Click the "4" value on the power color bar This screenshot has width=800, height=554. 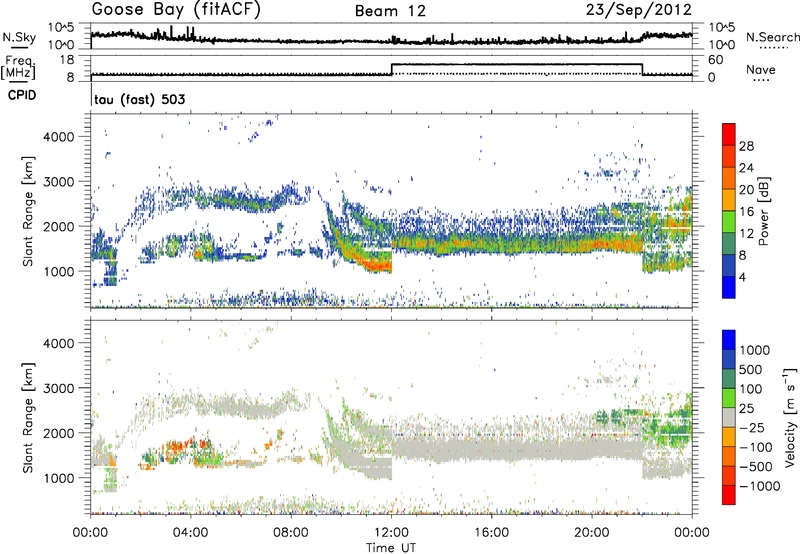[x=742, y=277]
